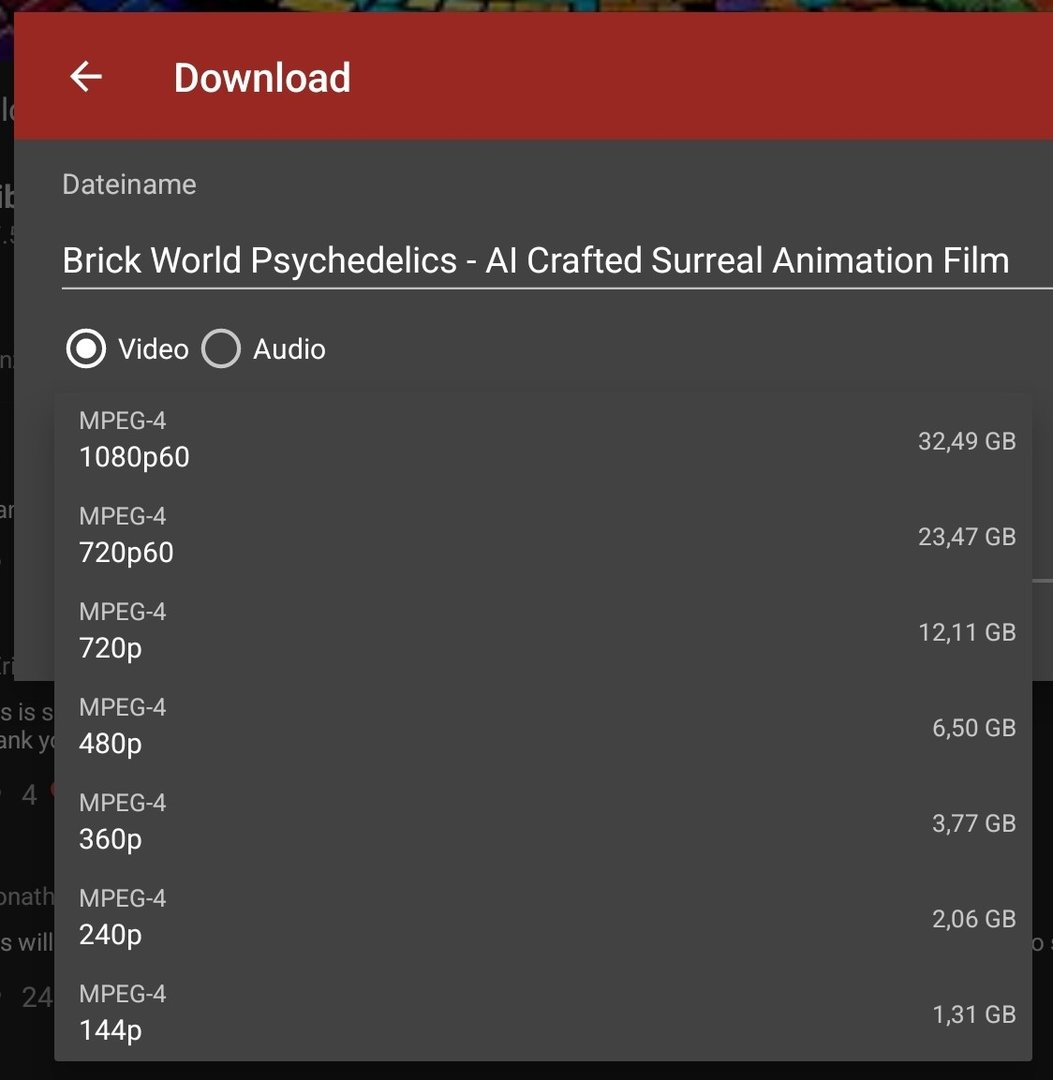Click the colorful video thumbnail above the dialog

pyautogui.click(x=600, y=6)
